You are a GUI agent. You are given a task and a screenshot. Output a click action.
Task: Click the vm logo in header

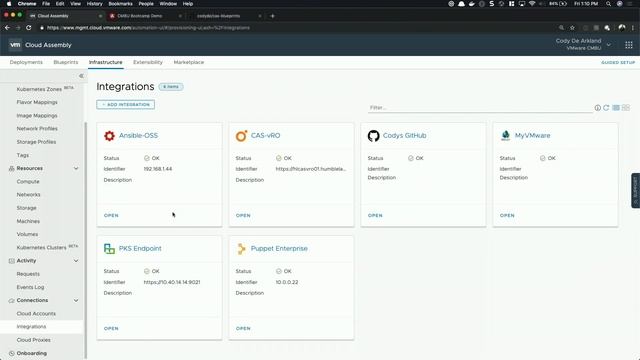(x=15, y=45)
